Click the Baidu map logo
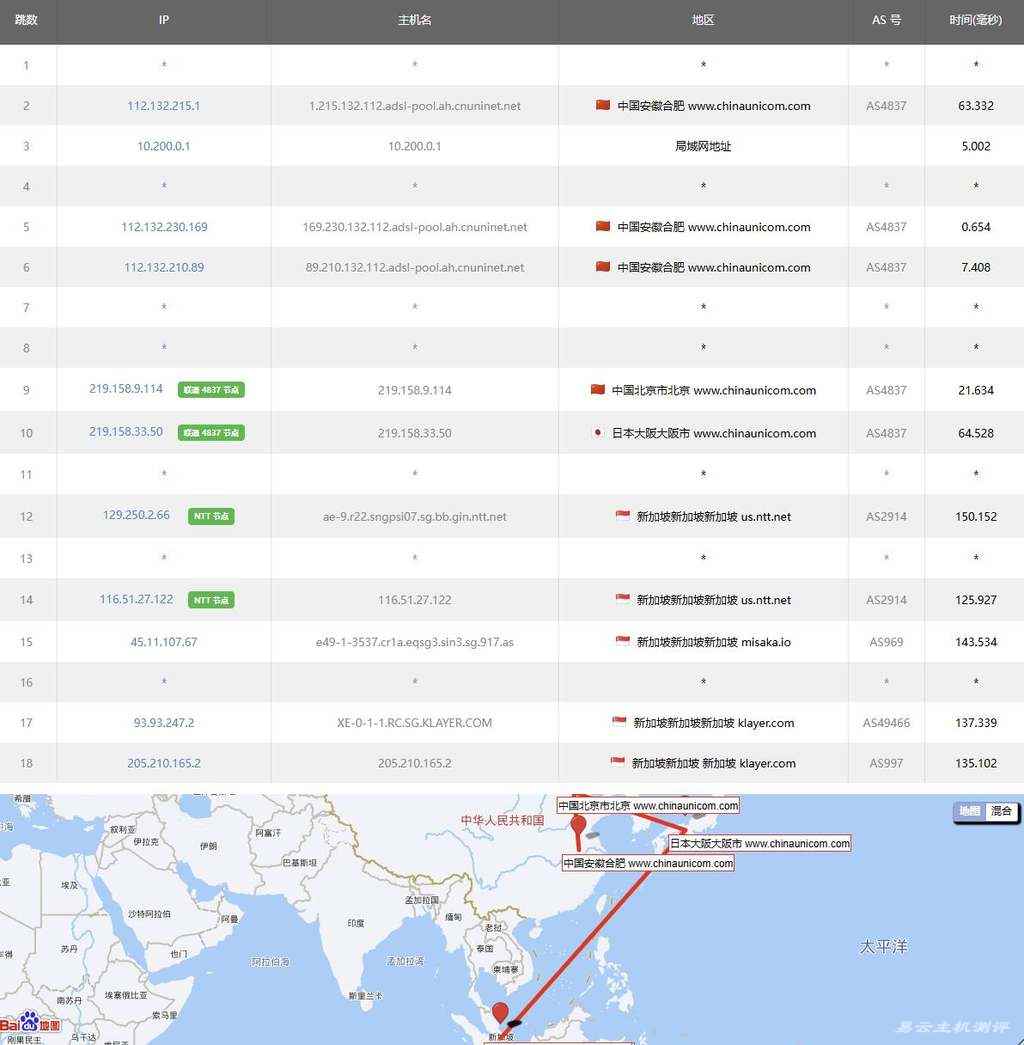The height and width of the screenshot is (1045, 1024). click(30, 1024)
